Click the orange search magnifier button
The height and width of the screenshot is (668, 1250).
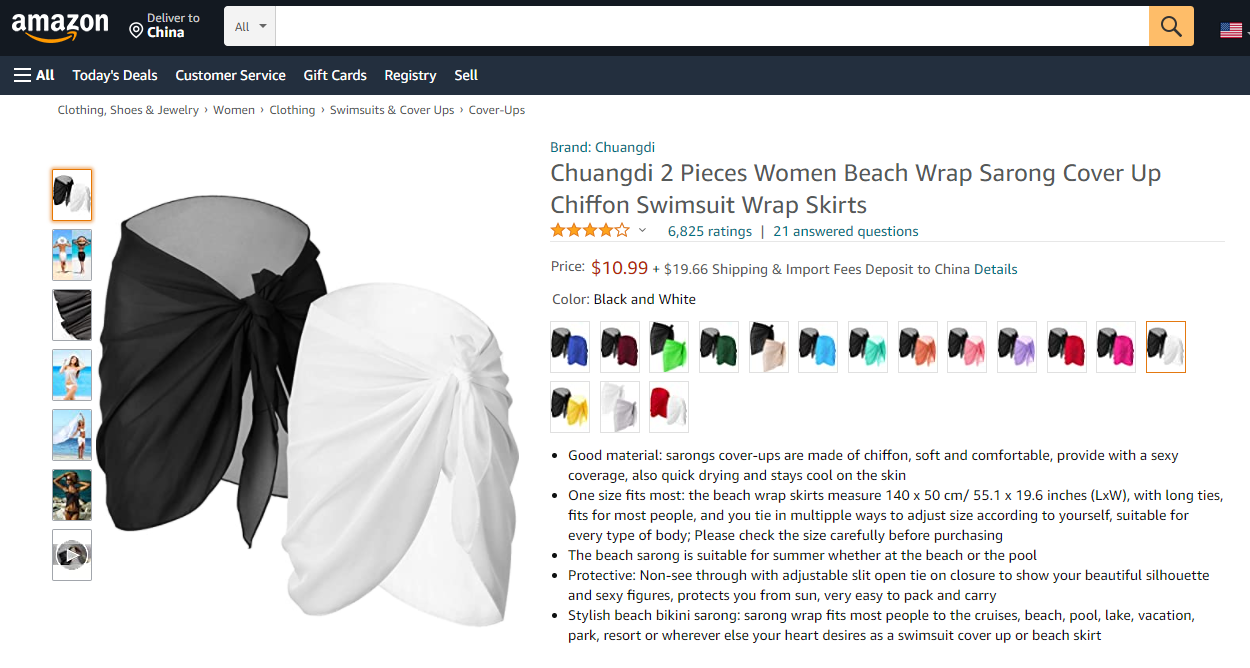(x=1171, y=26)
